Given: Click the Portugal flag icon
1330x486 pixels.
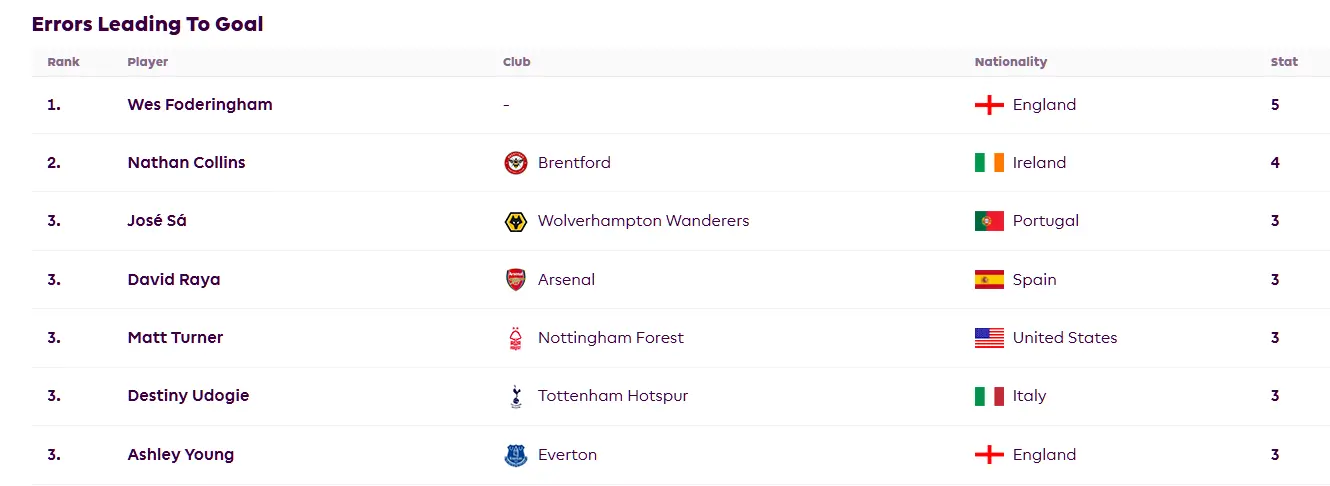Looking at the screenshot, I should pos(989,221).
